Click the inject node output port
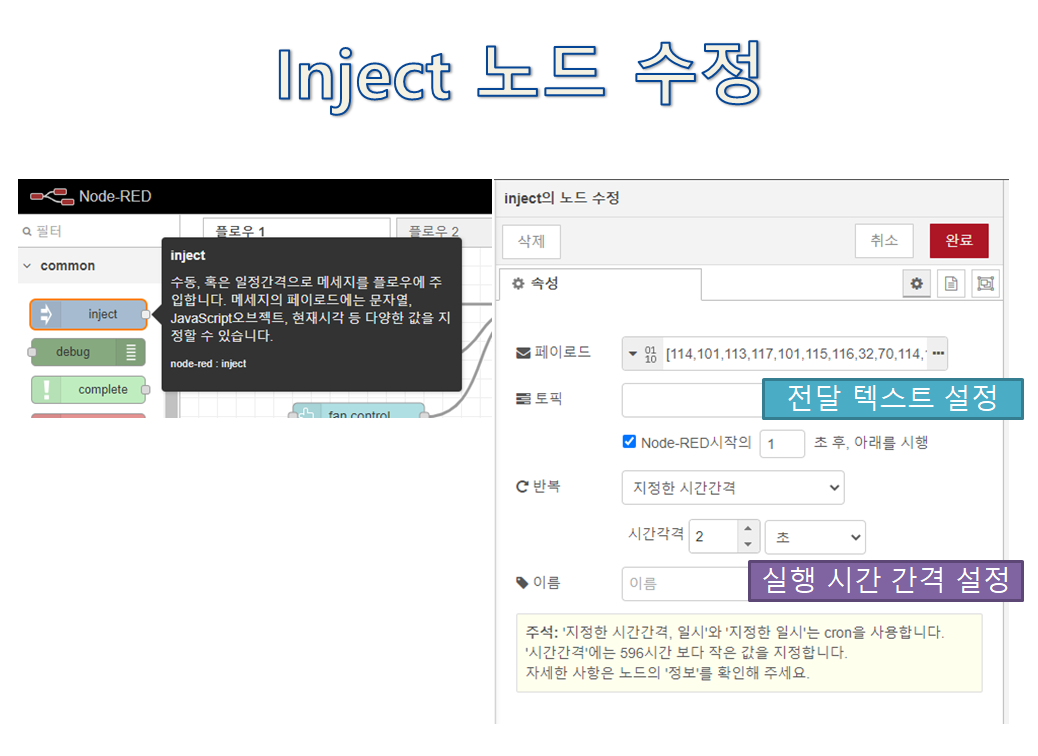This screenshot has height=756, width=1038. 146,314
